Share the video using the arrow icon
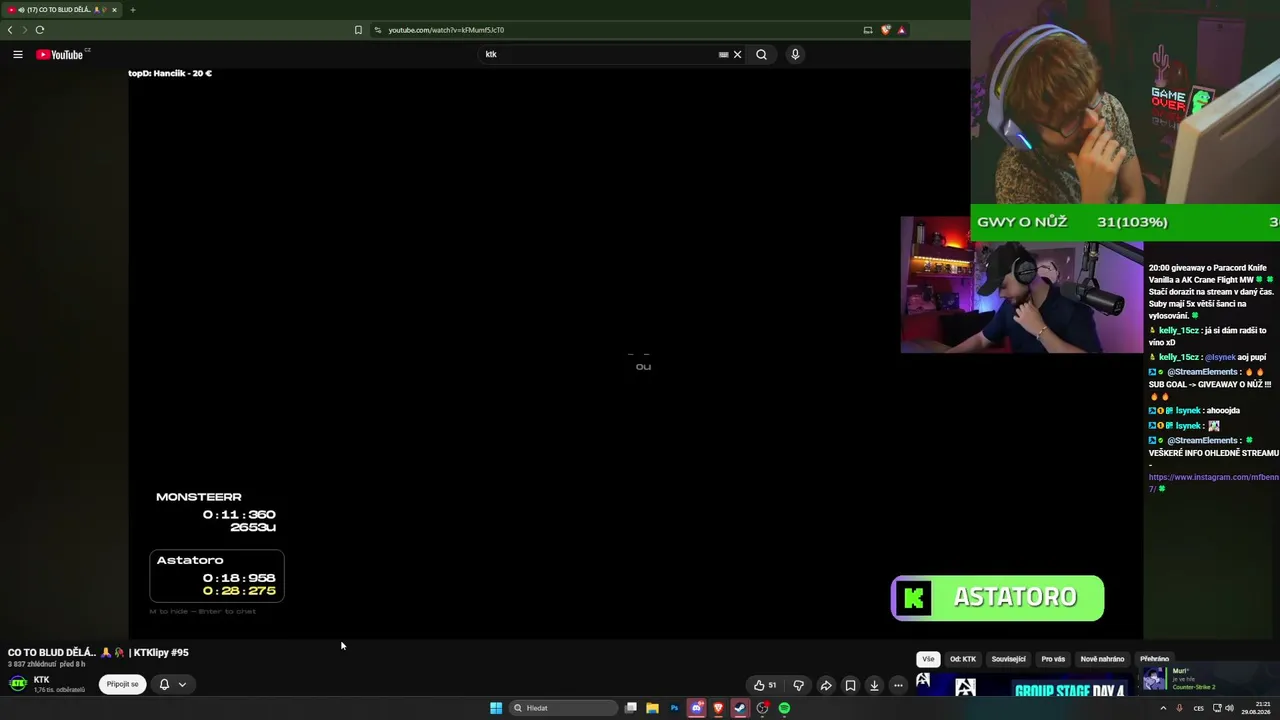This screenshot has width=1280, height=720. pyautogui.click(x=826, y=685)
